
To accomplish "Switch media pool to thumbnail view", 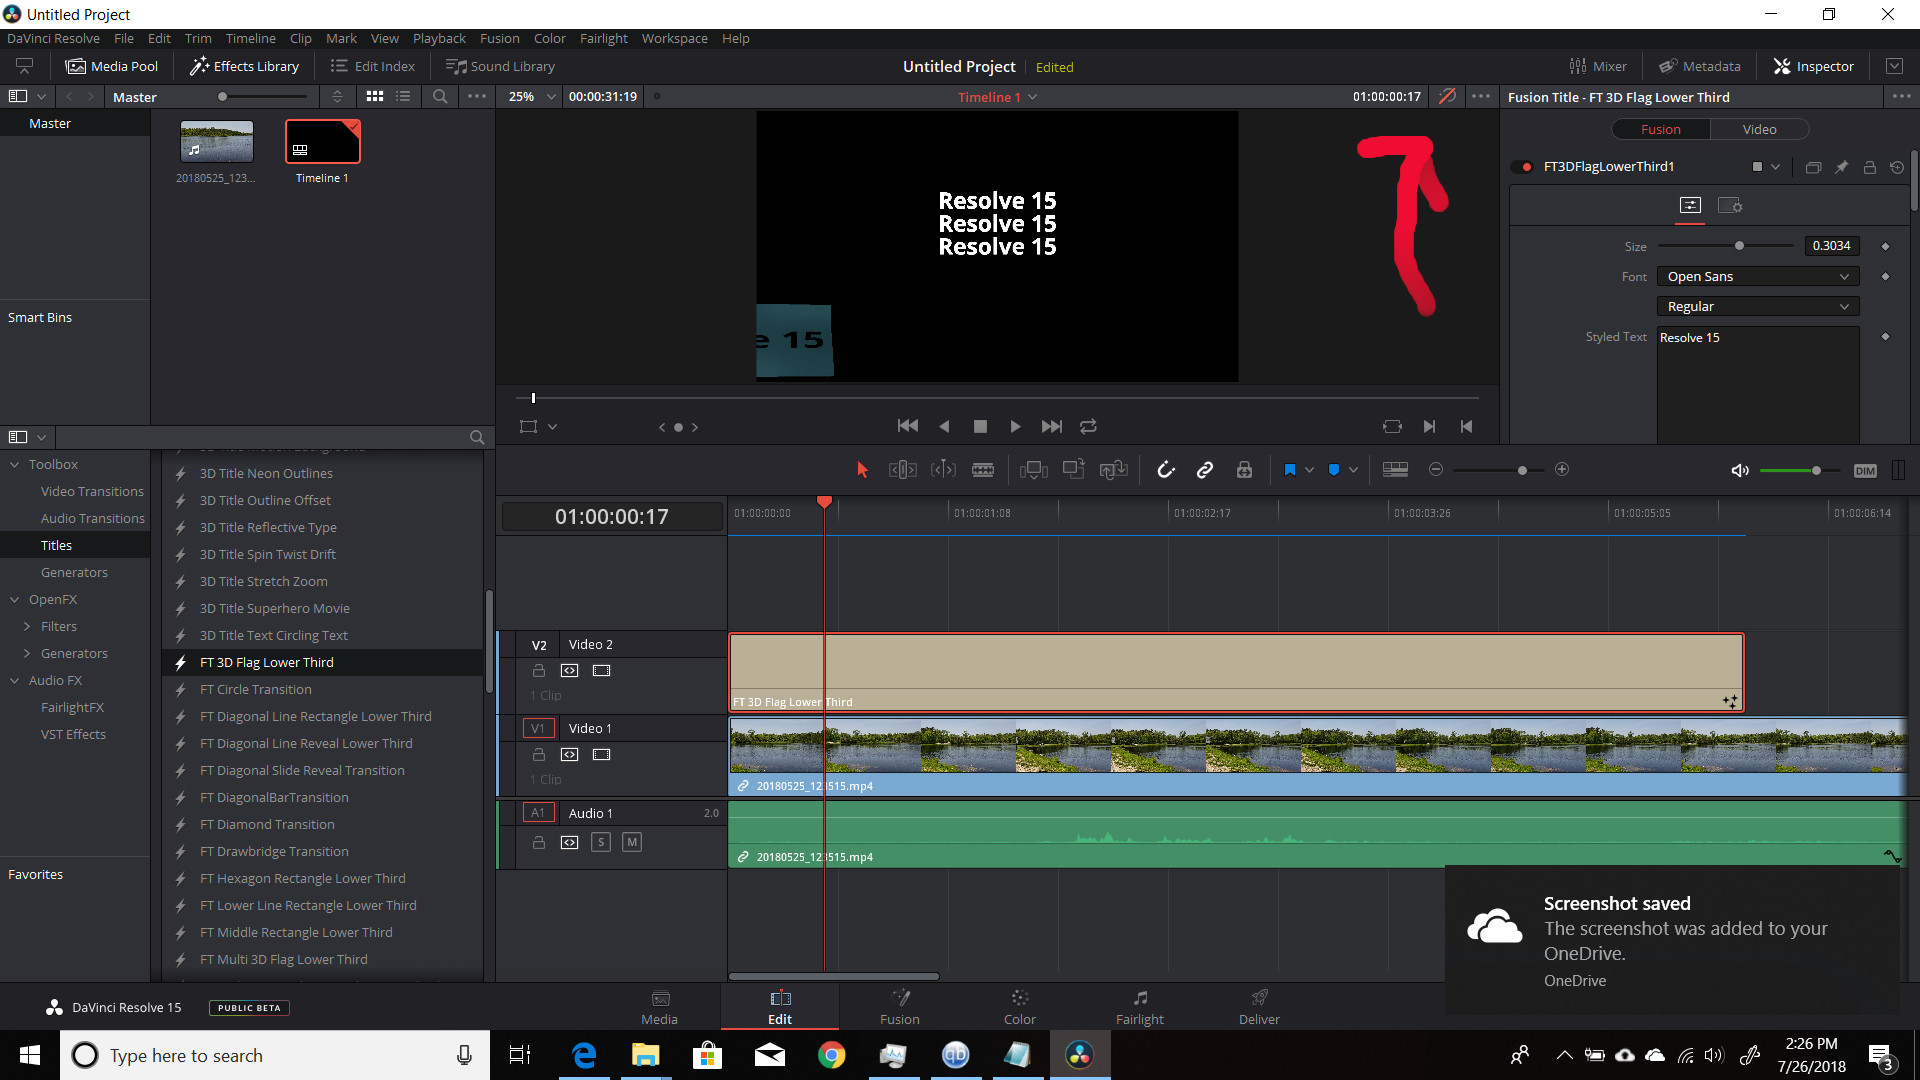I will click(x=375, y=96).
